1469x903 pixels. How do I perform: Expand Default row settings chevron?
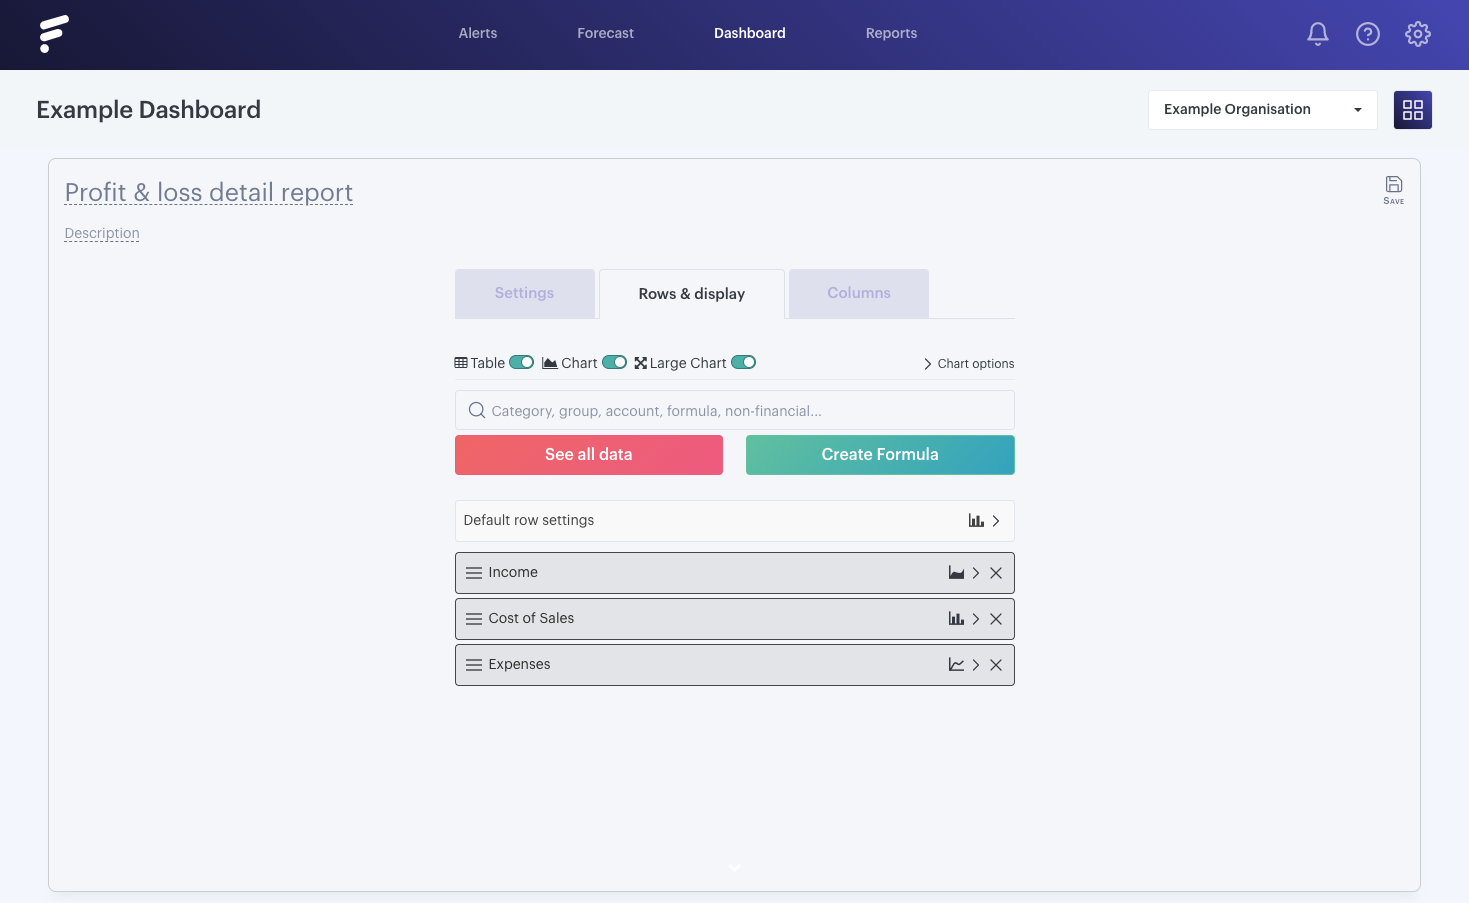coord(996,520)
